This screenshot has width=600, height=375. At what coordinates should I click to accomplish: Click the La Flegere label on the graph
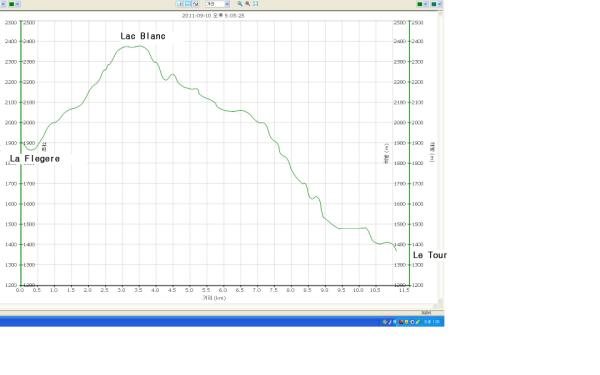tap(34, 158)
